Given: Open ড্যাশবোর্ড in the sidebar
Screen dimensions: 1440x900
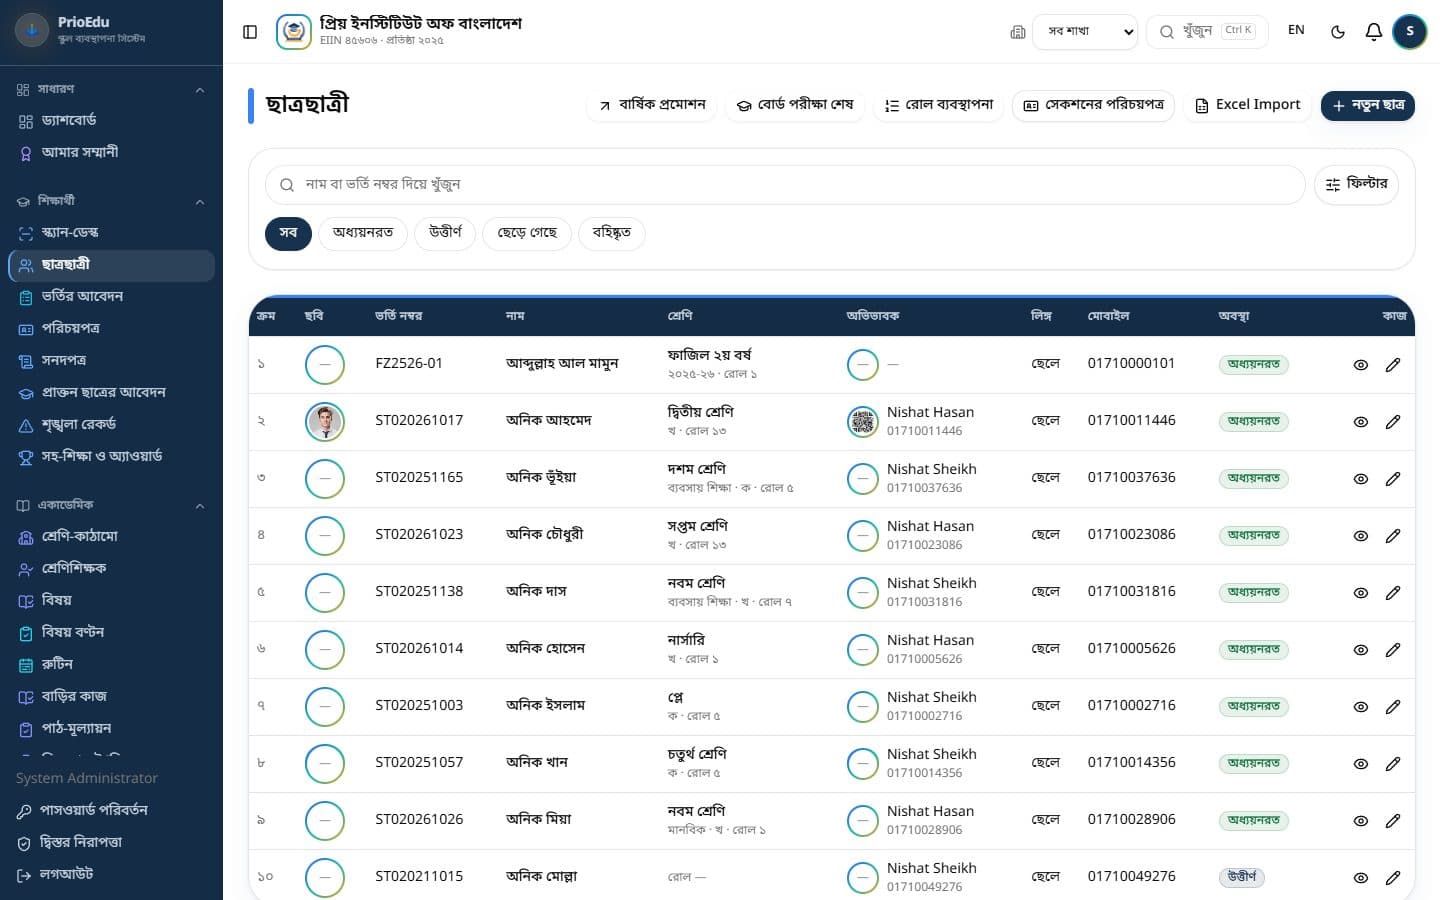Looking at the screenshot, I should click(x=111, y=121).
